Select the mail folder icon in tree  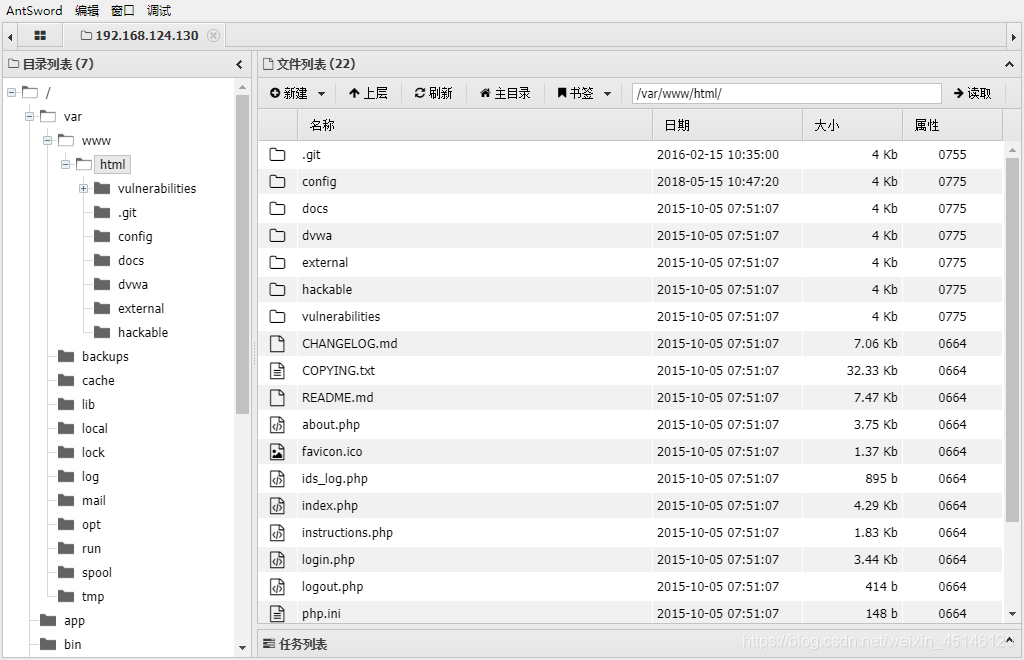point(66,500)
